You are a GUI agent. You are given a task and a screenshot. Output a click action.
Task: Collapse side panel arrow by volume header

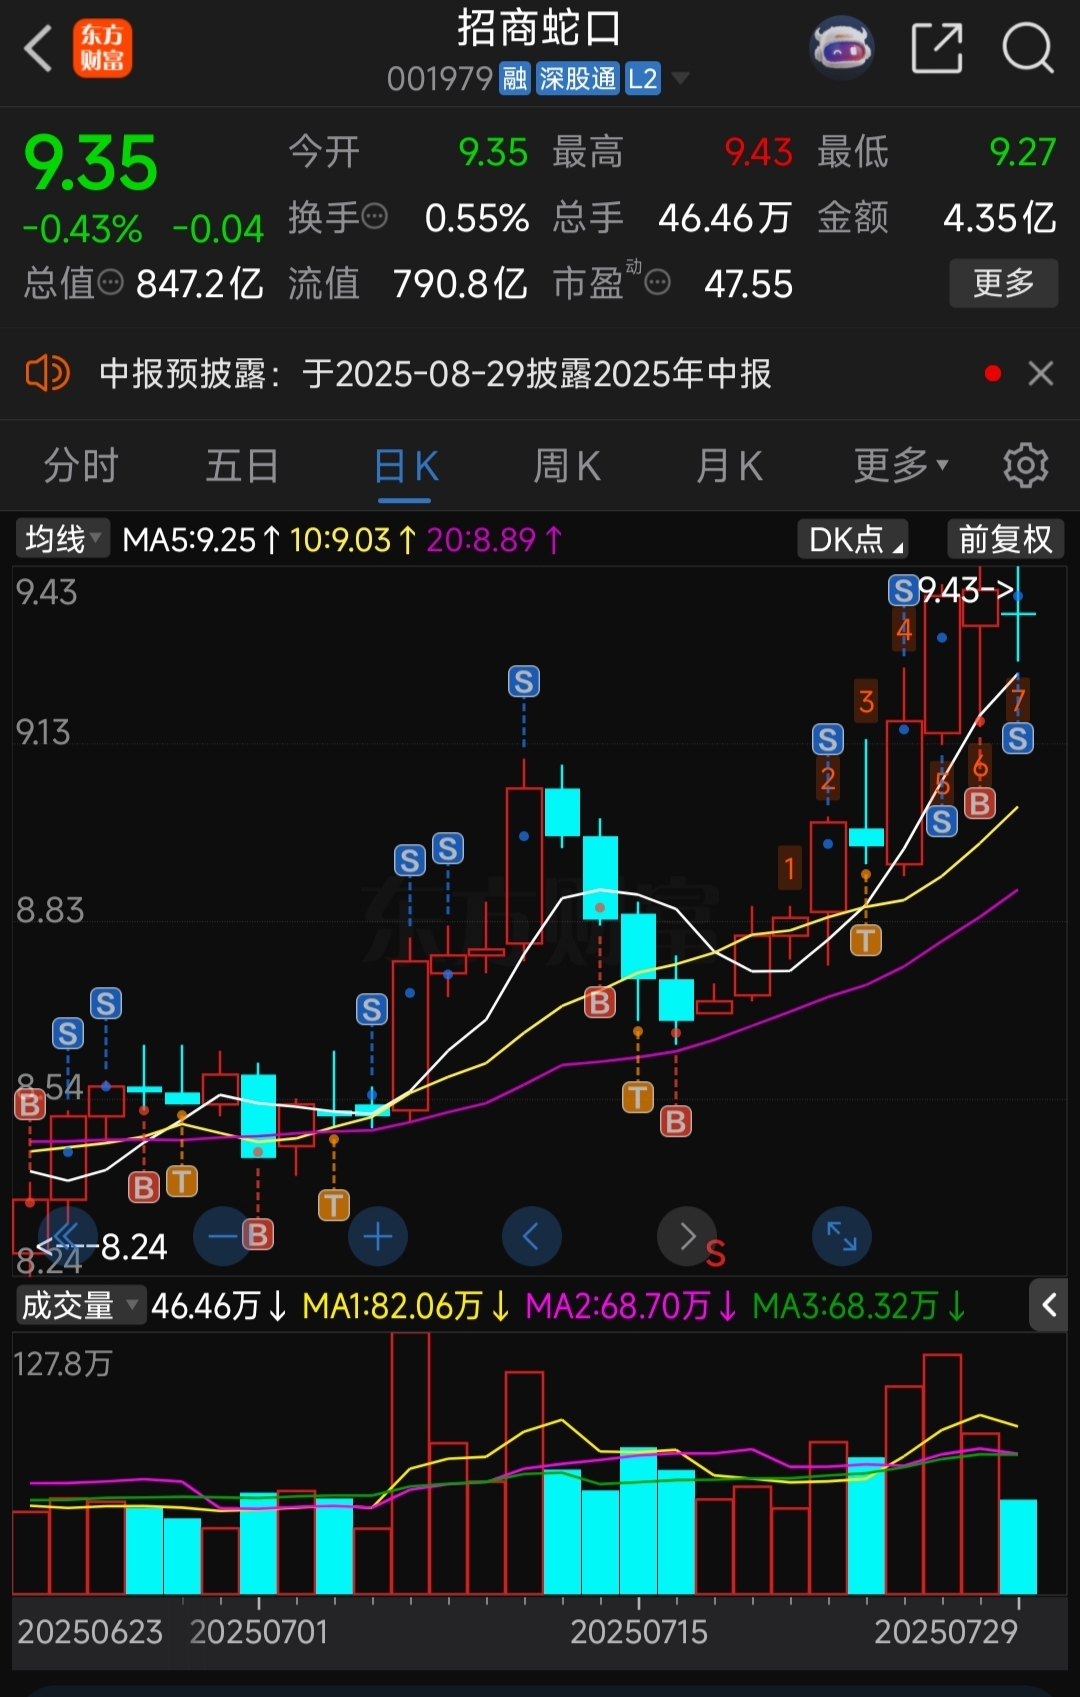coord(1049,1305)
